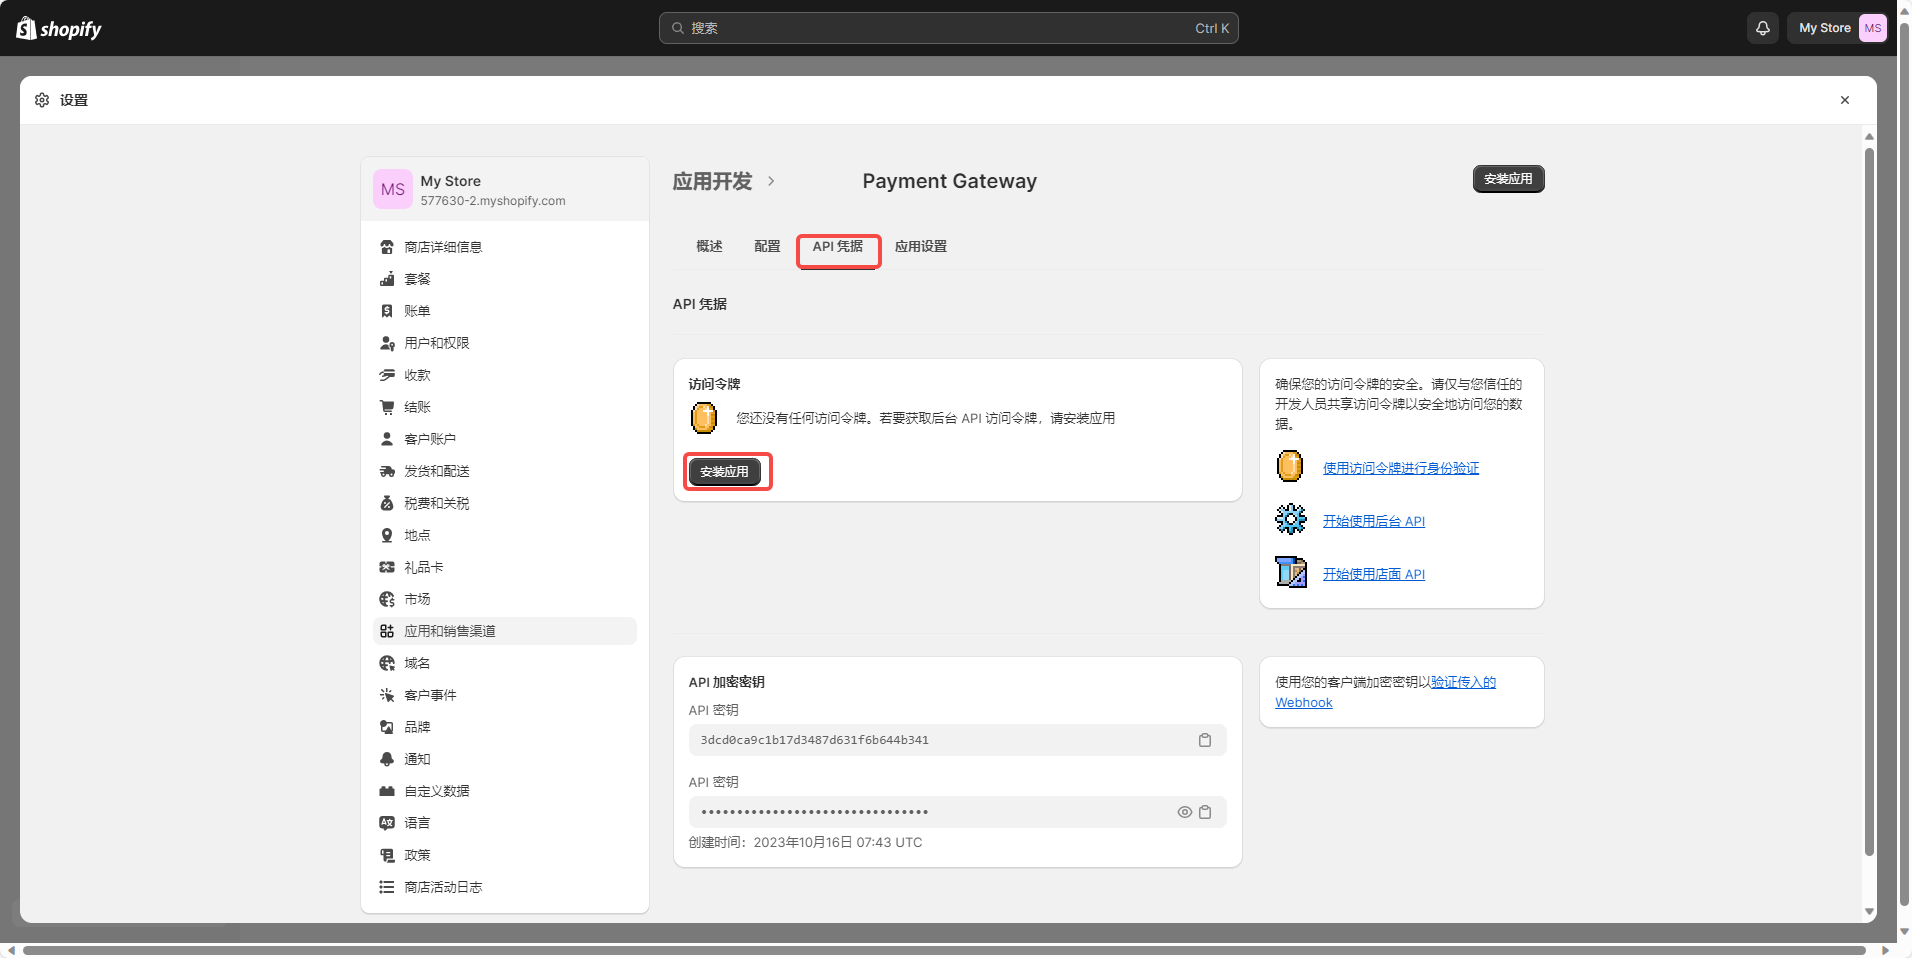Switch to the 应用设置 tab
This screenshot has width=1912, height=958.
(x=920, y=246)
